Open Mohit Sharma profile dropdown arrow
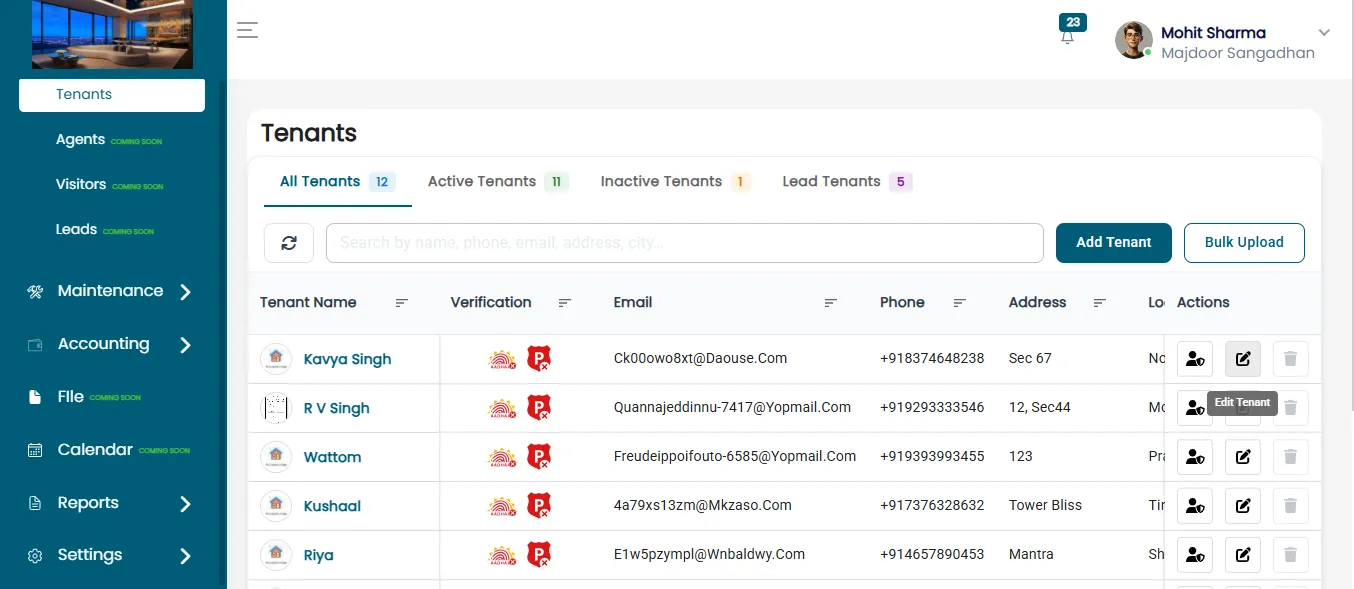 (x=1324, y=33)
